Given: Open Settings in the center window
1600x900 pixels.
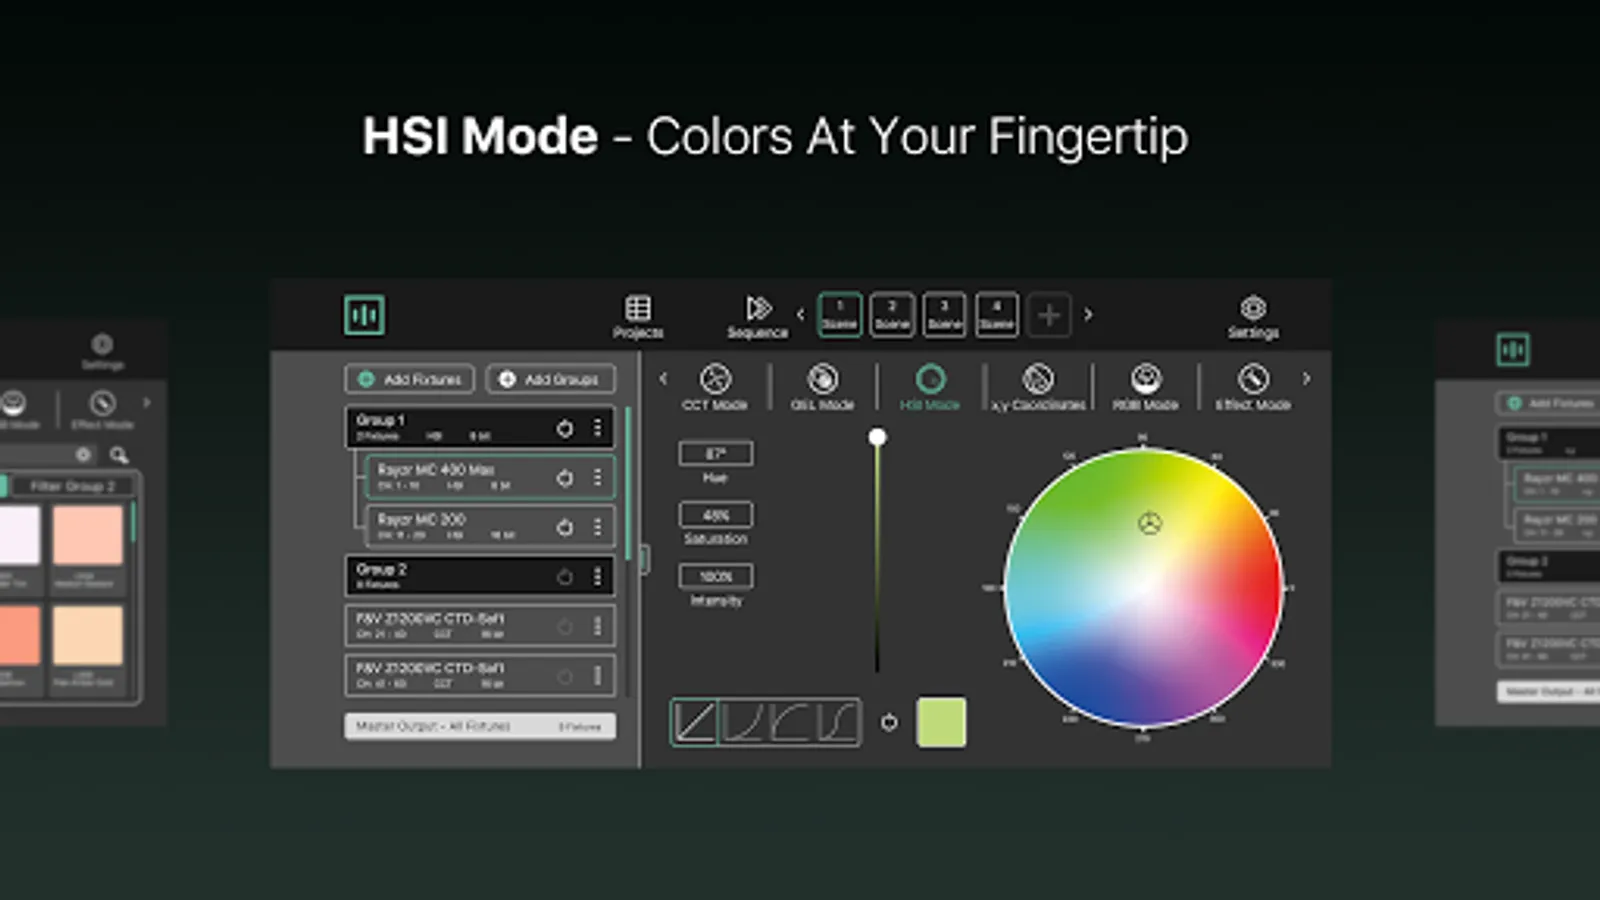Looking at the screenshot, I should tap(1253, 317).
